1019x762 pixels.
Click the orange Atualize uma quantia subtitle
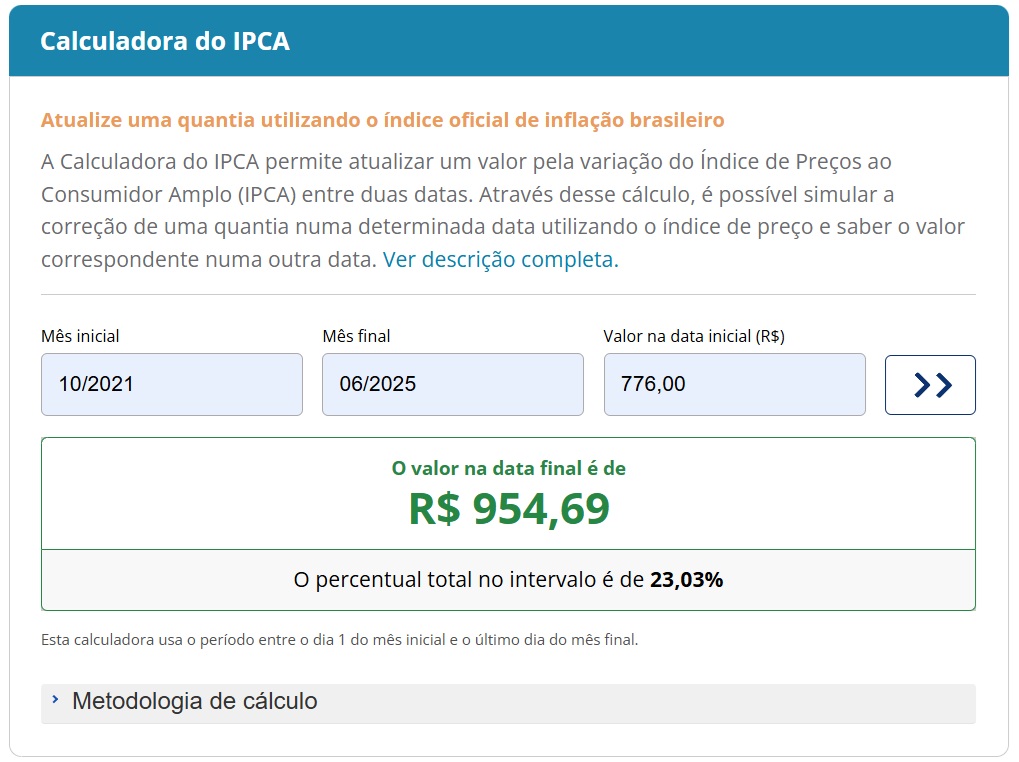pyautogui.click(x=382, y=120)
